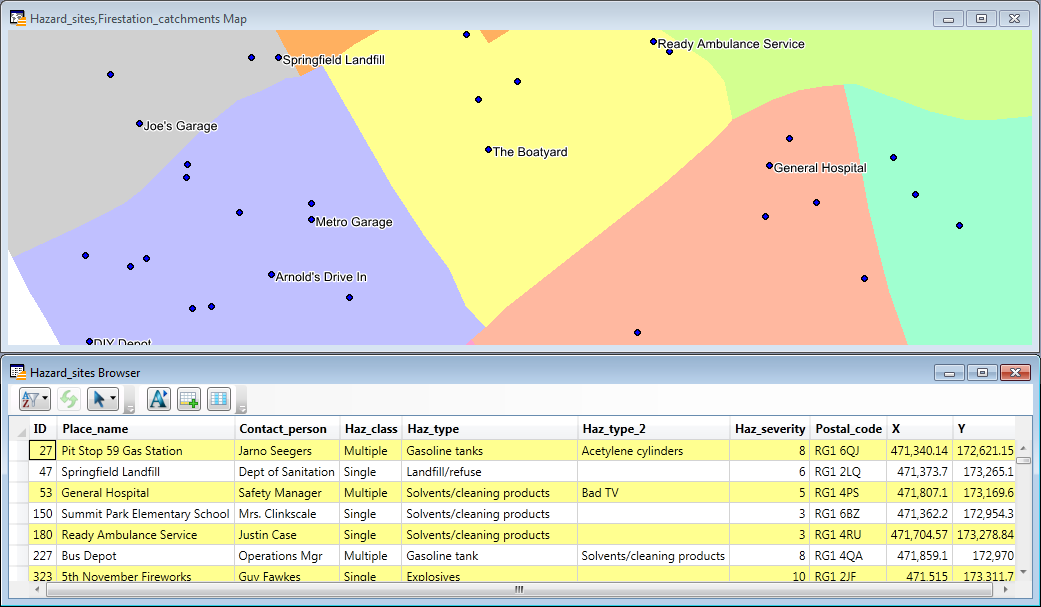Select the Springfield Landfill table cell
The height and width of the screenshot is (607, 1041).
[x=145, y=472]
